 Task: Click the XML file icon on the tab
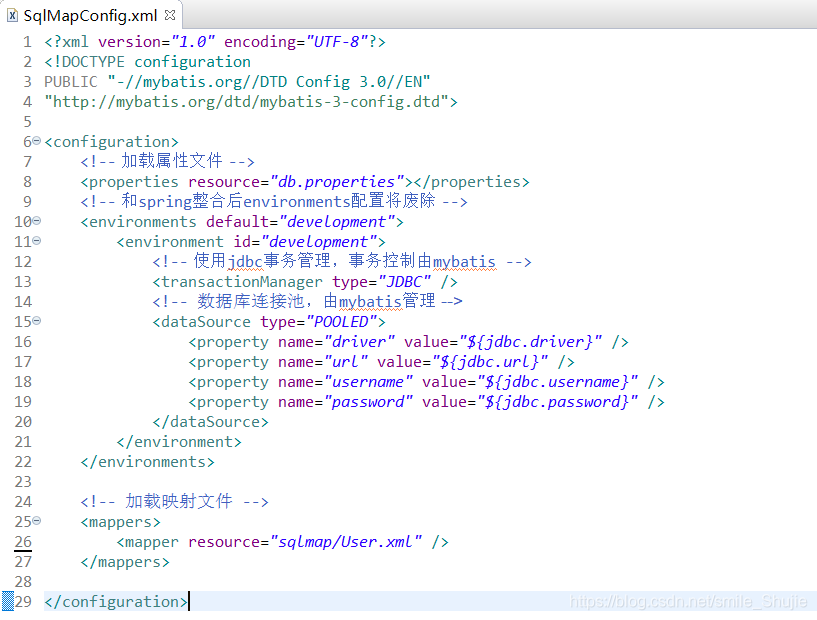13,16
